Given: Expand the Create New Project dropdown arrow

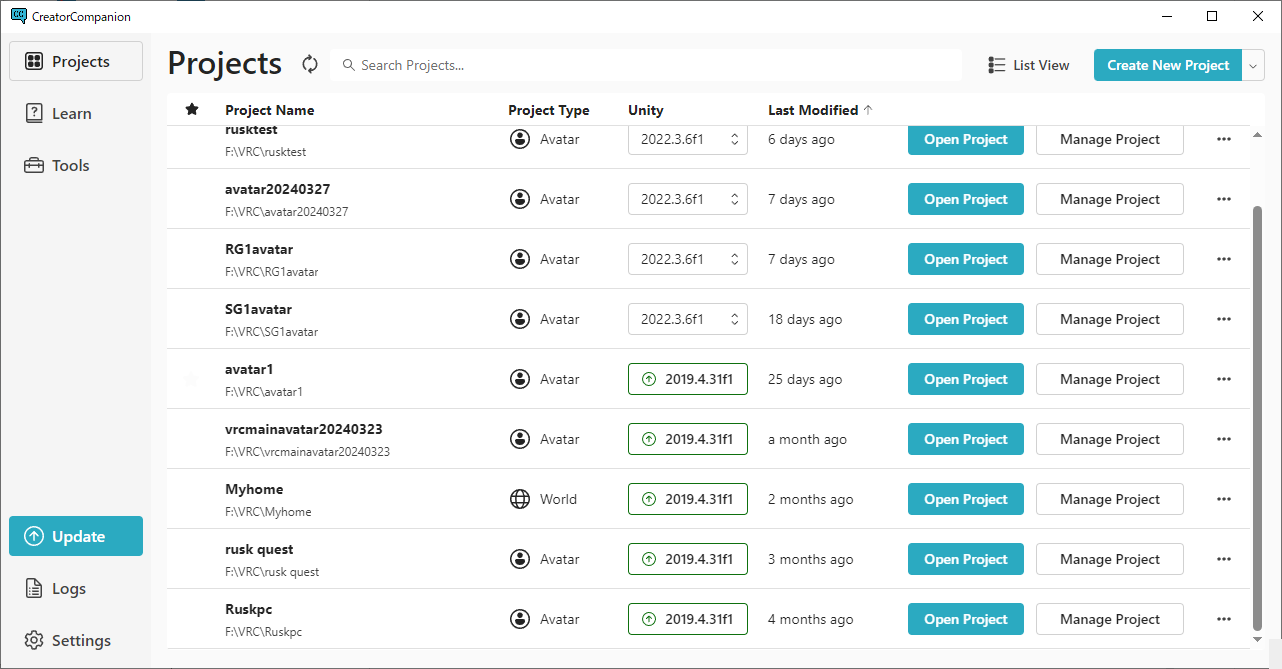Looking at the screenshot, I should tap(1254, 65).
